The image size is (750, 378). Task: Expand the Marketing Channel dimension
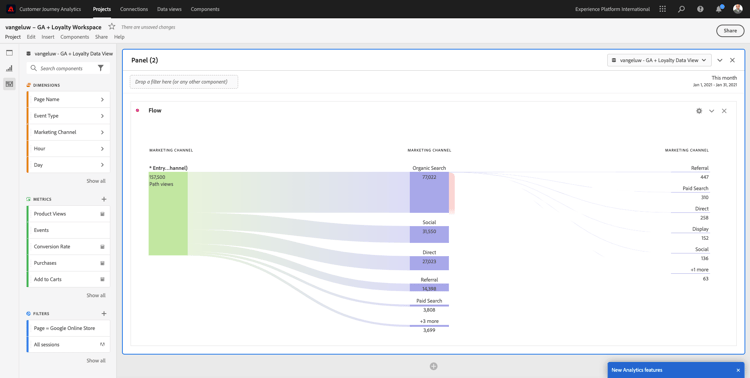pos(102,132)
